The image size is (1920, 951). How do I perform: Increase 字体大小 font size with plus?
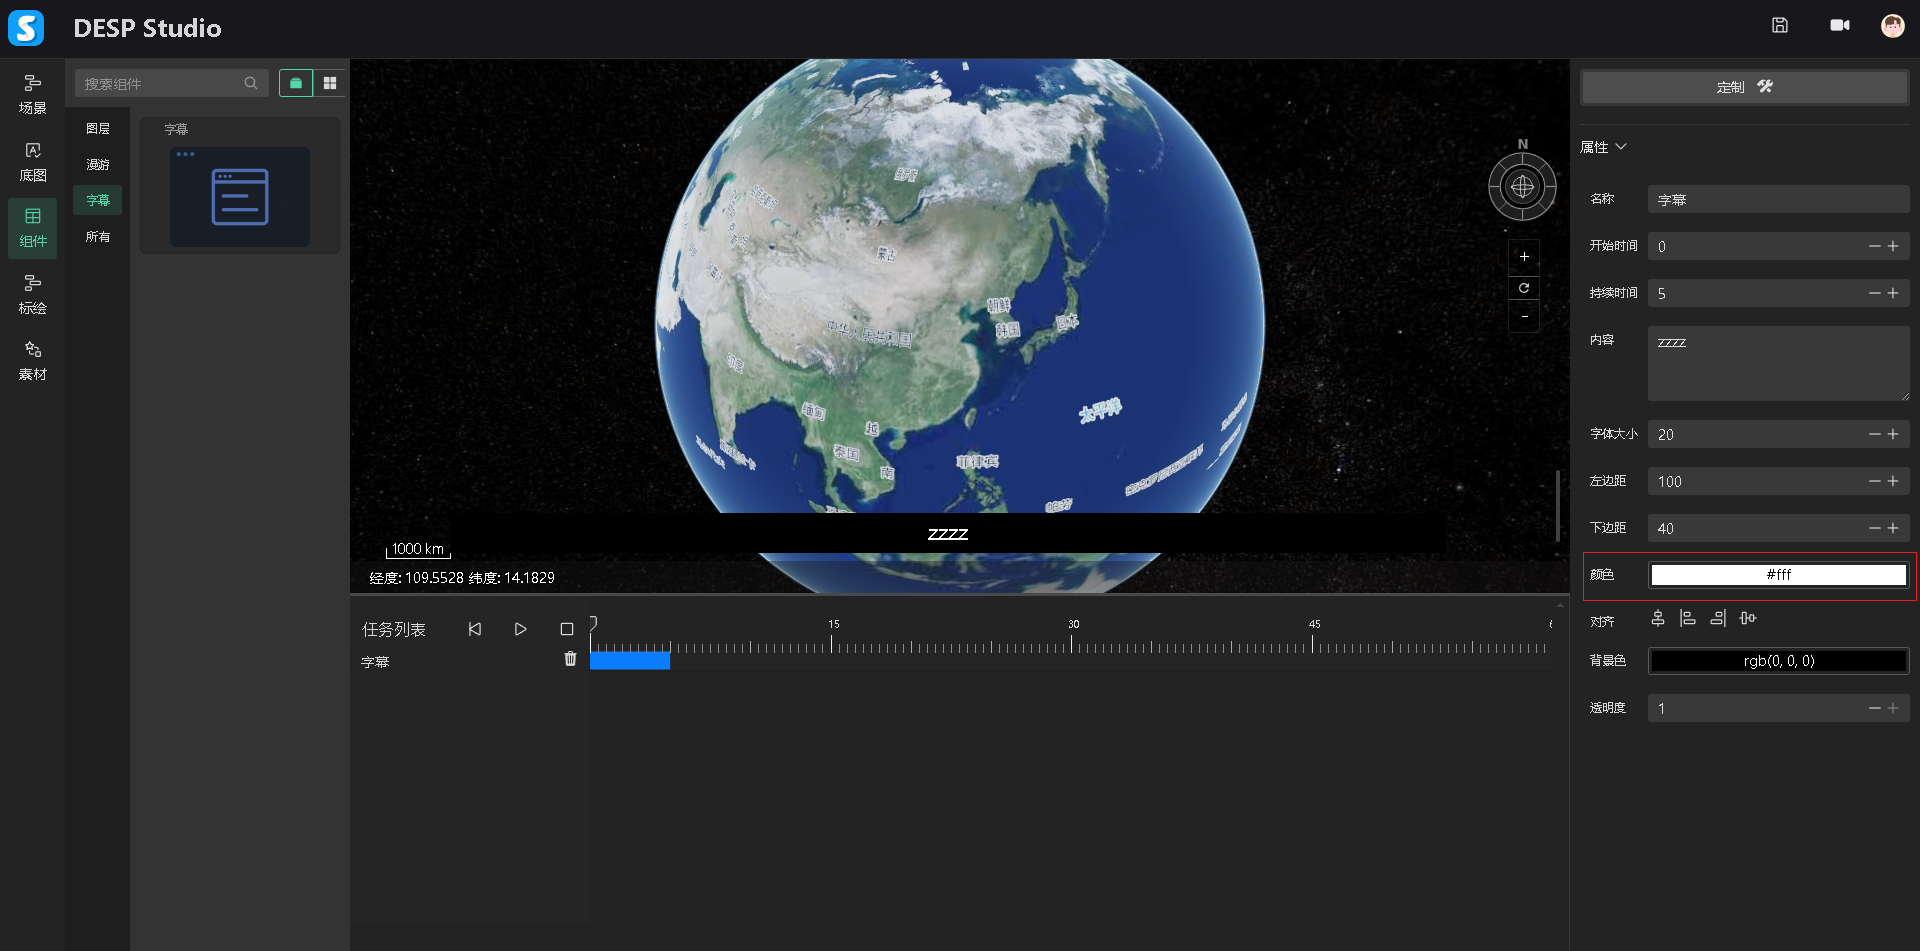1893,434
